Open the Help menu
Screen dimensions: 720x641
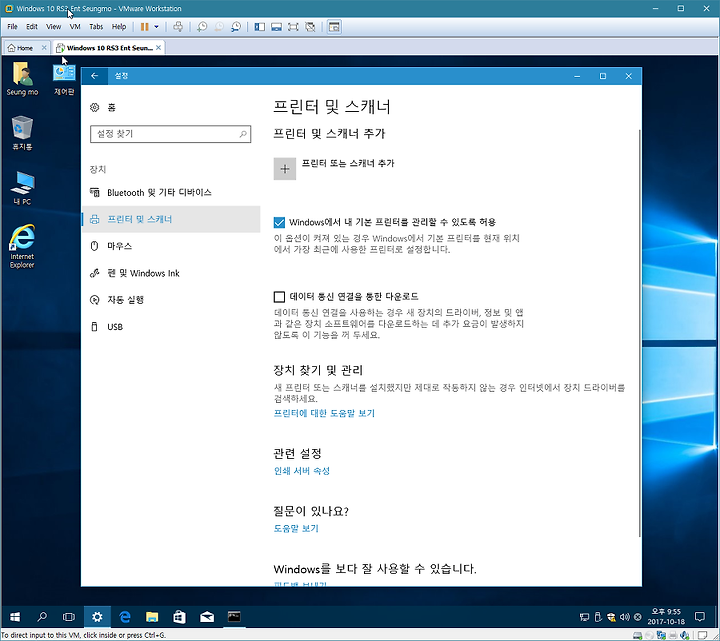tap(119, 27)
